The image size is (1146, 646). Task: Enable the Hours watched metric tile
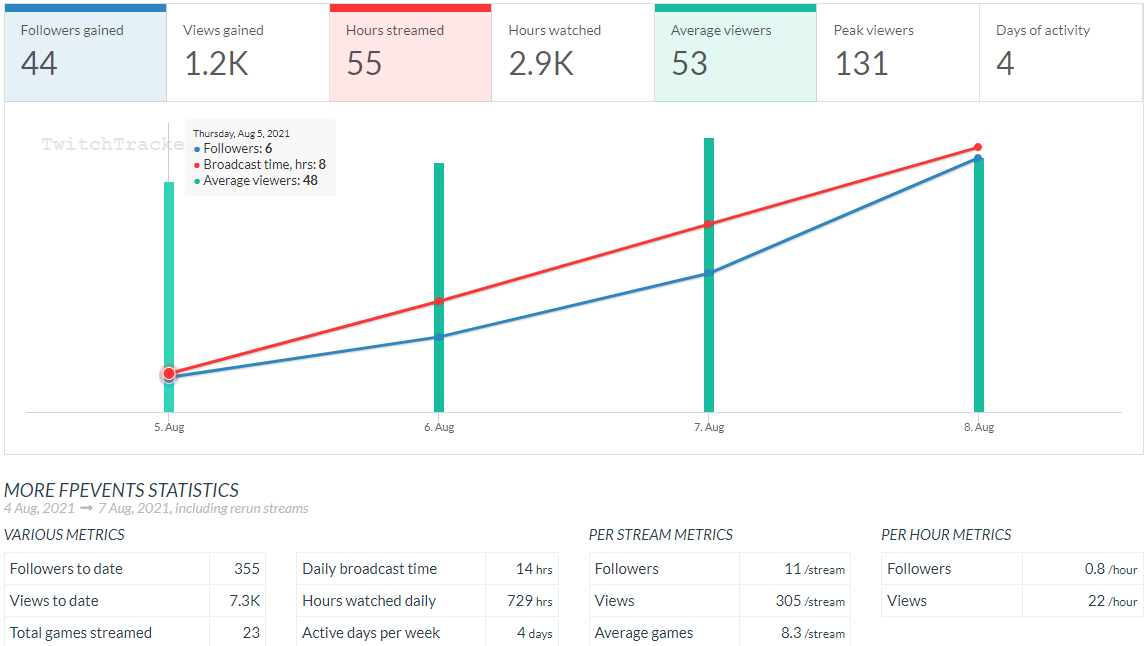pos(573,52)
